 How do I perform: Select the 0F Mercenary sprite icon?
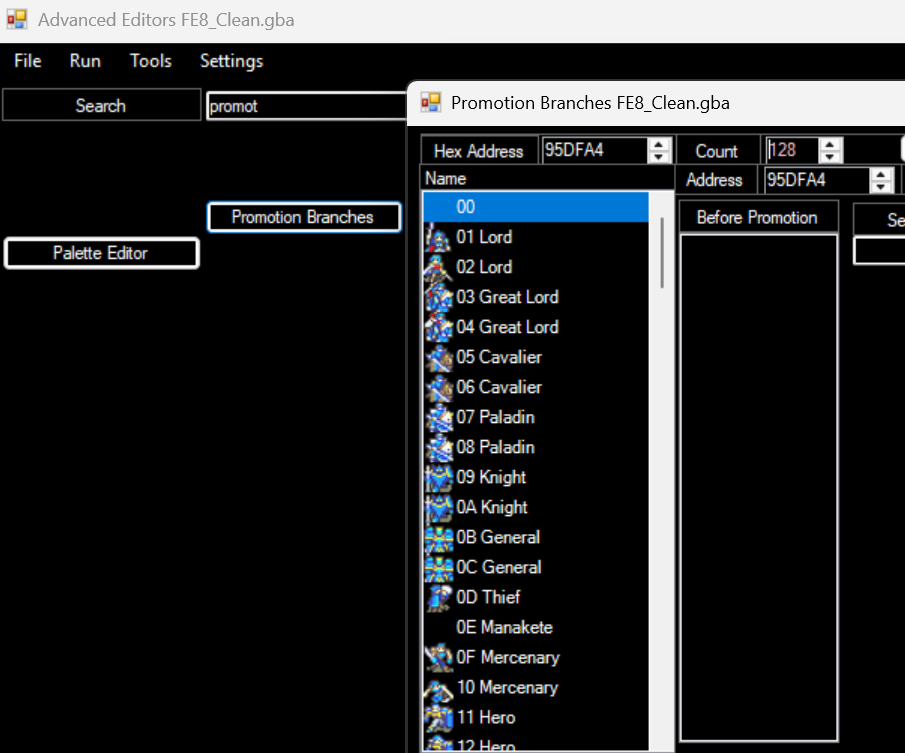(x=439, y=657)
